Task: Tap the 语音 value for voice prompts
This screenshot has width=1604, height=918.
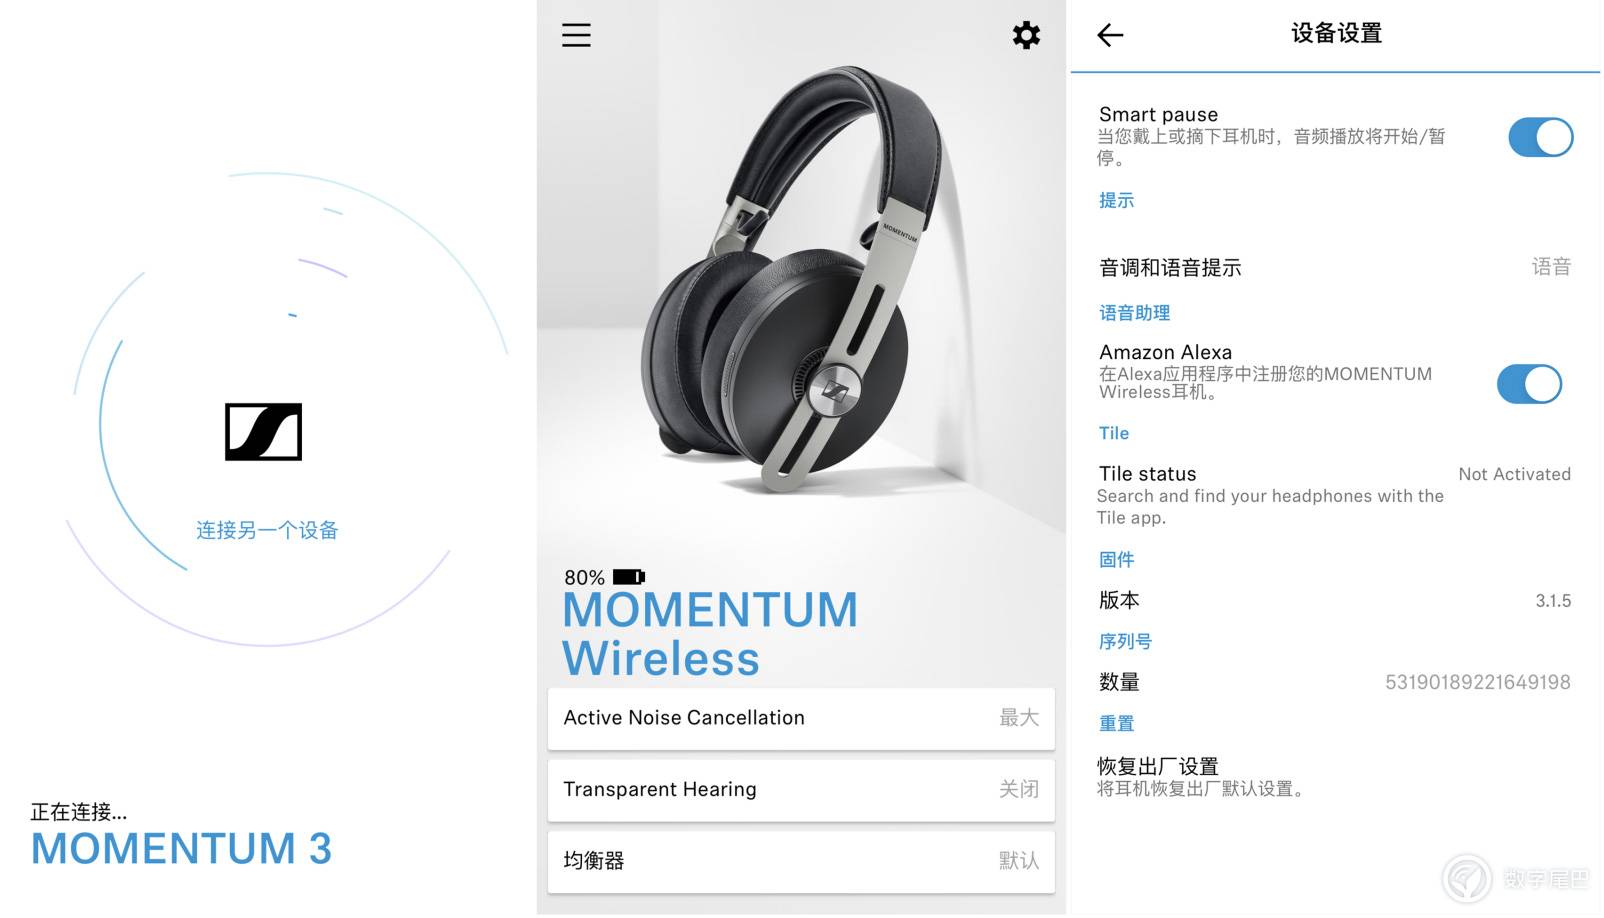Action: point(1551,267)
